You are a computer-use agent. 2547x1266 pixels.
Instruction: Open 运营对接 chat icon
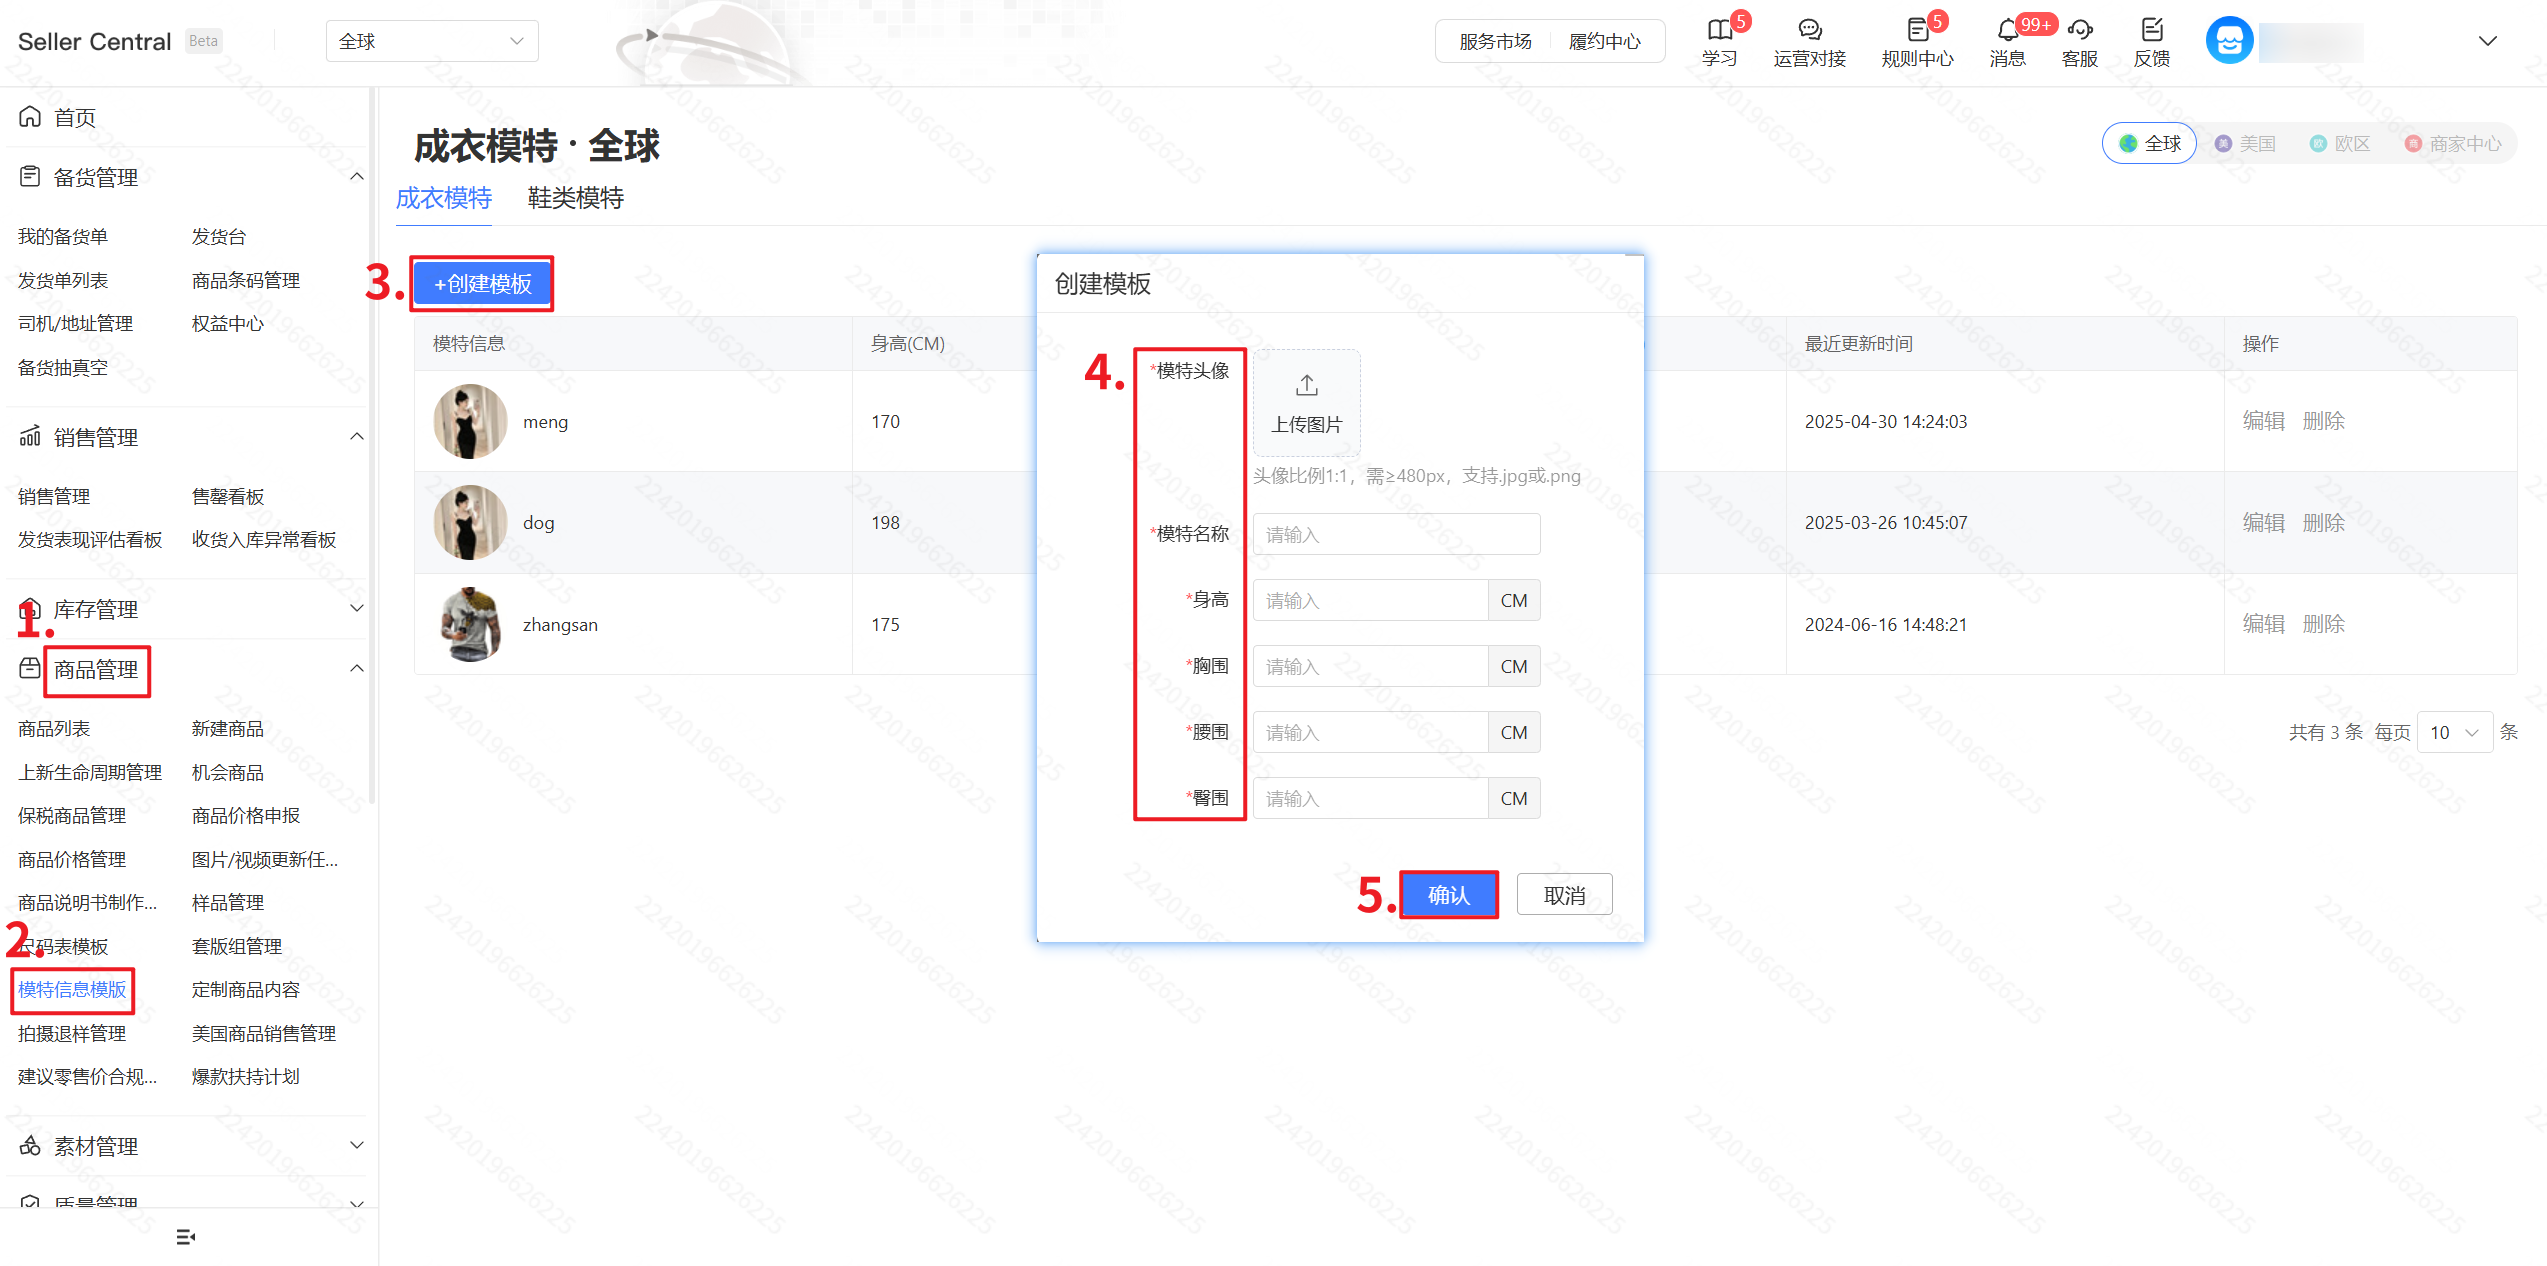pyautogui.click(x=1809, y=30)
